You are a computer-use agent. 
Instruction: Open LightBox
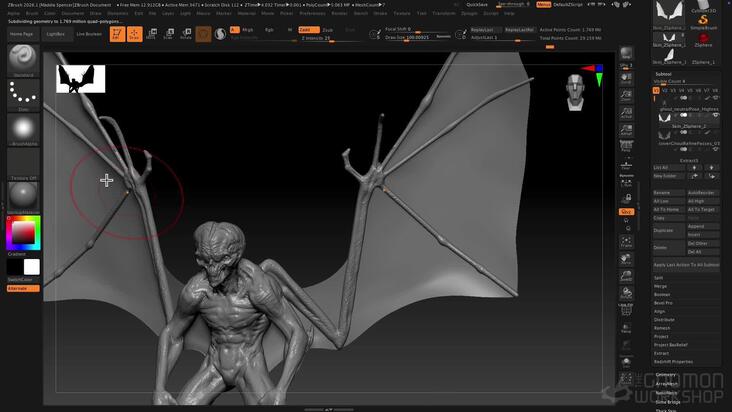tap(56, 34)
